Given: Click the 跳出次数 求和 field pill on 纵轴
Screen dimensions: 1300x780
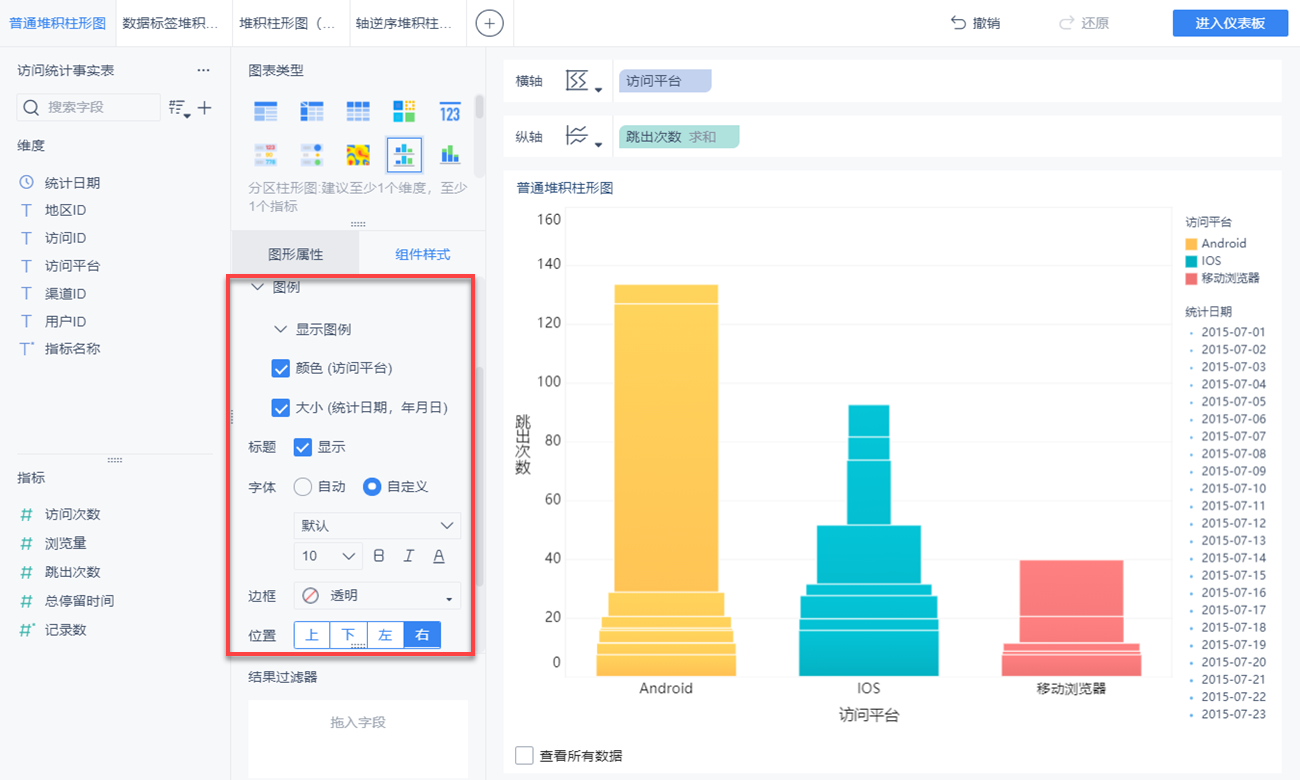Looking at the screenshot, I should [679, 137].
